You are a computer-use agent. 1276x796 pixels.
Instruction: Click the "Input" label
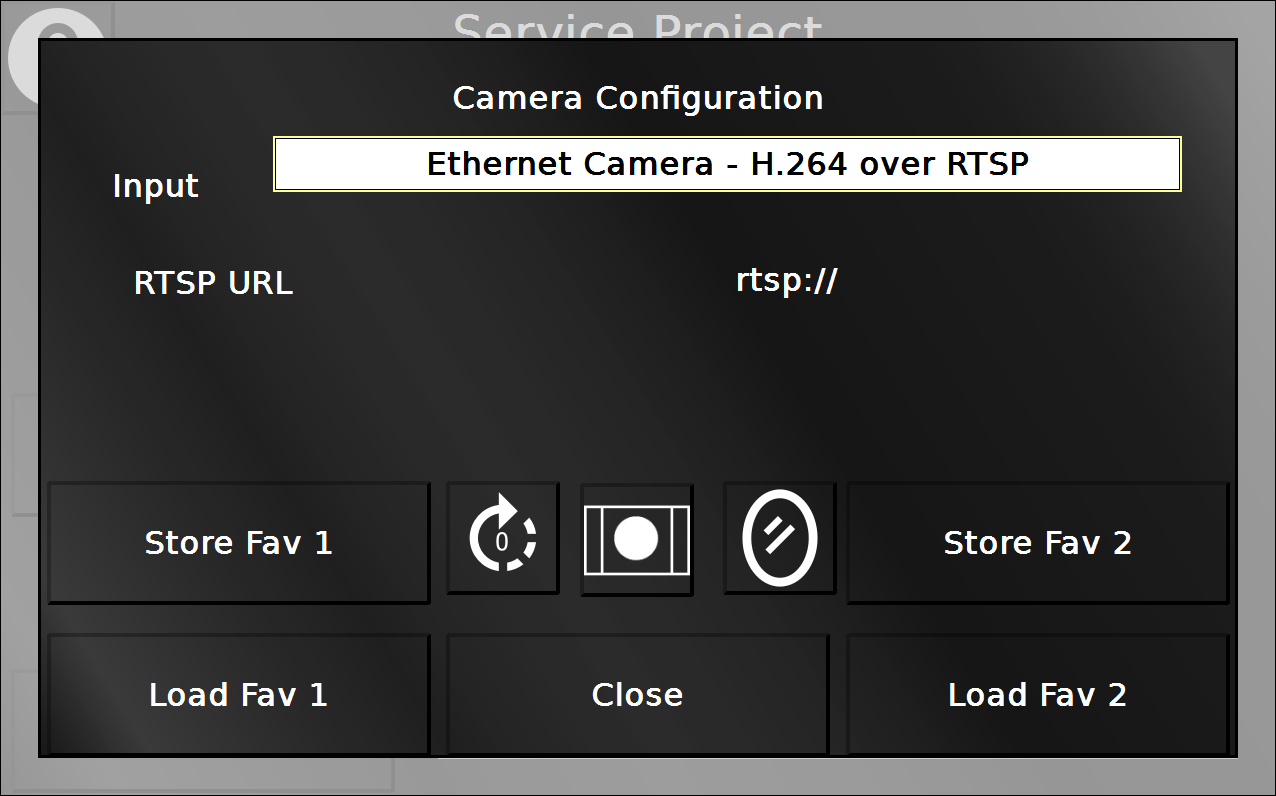[155, 186]
